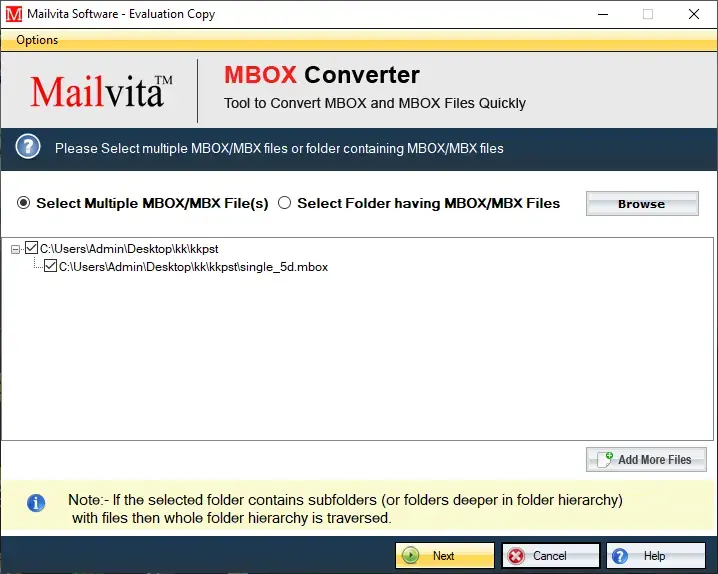Minimize the Mailvita Software window
718x574 pixels.
tap(603, 14)
